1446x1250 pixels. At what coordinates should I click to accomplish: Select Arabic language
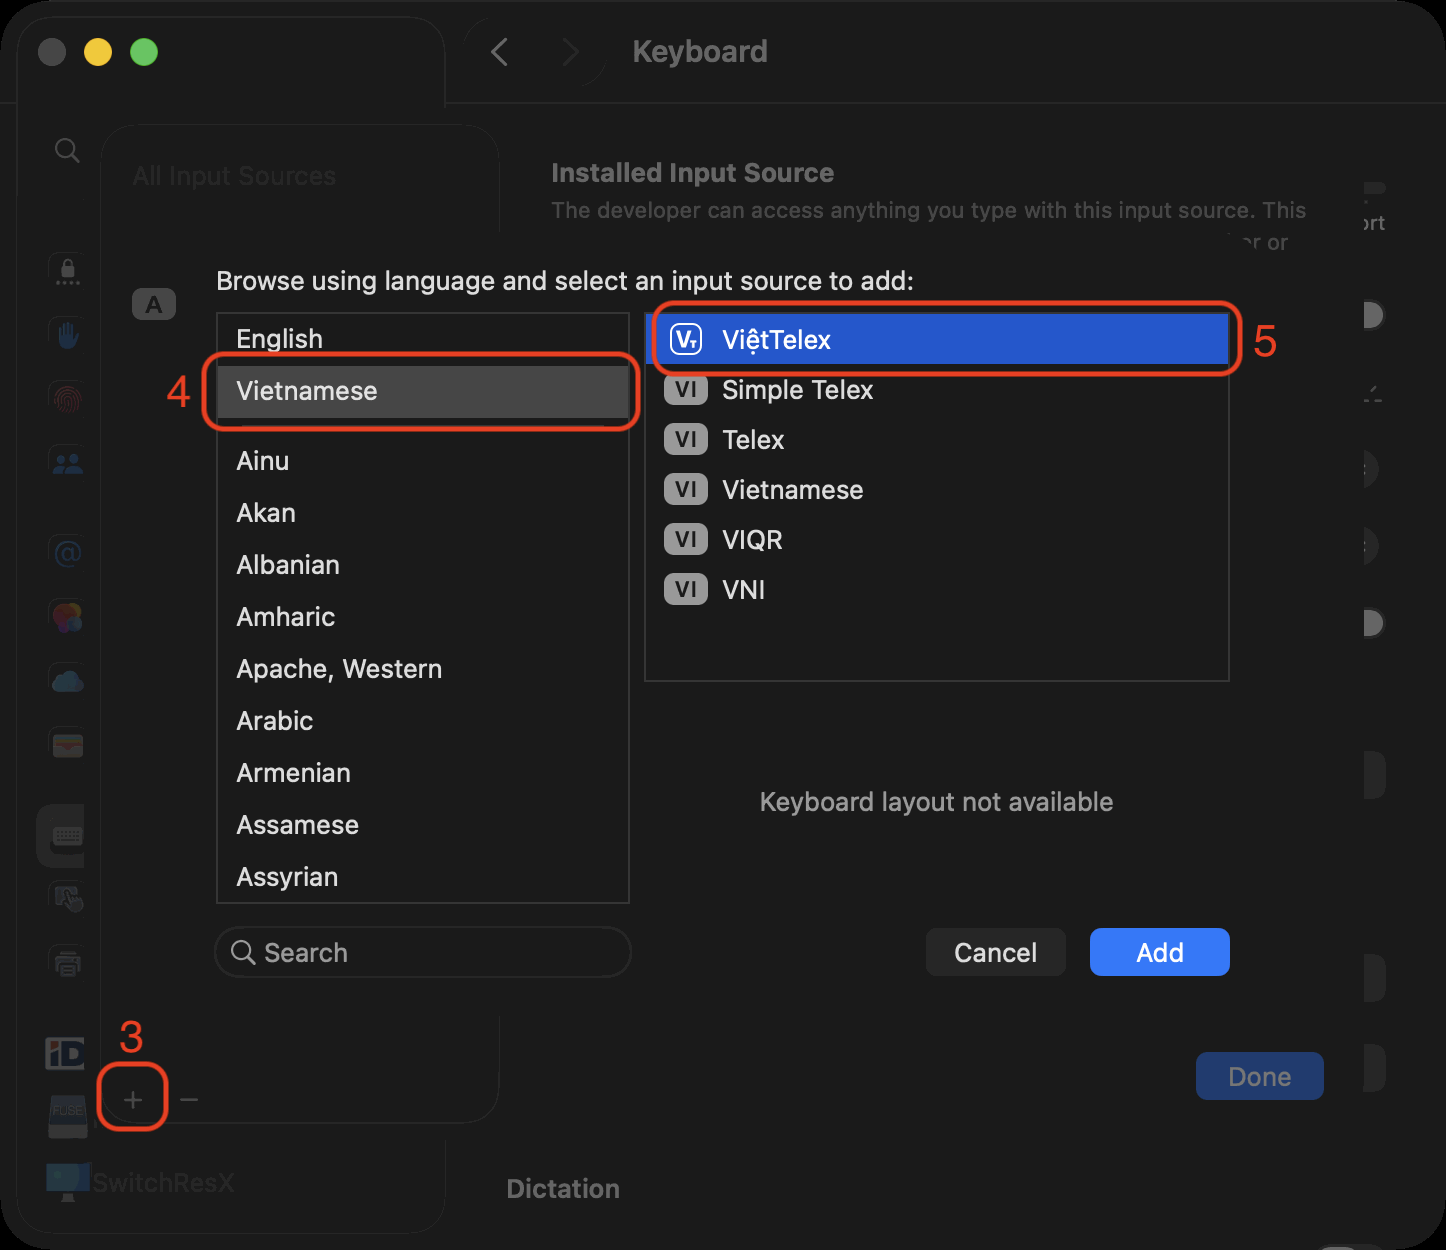(423, 721)
